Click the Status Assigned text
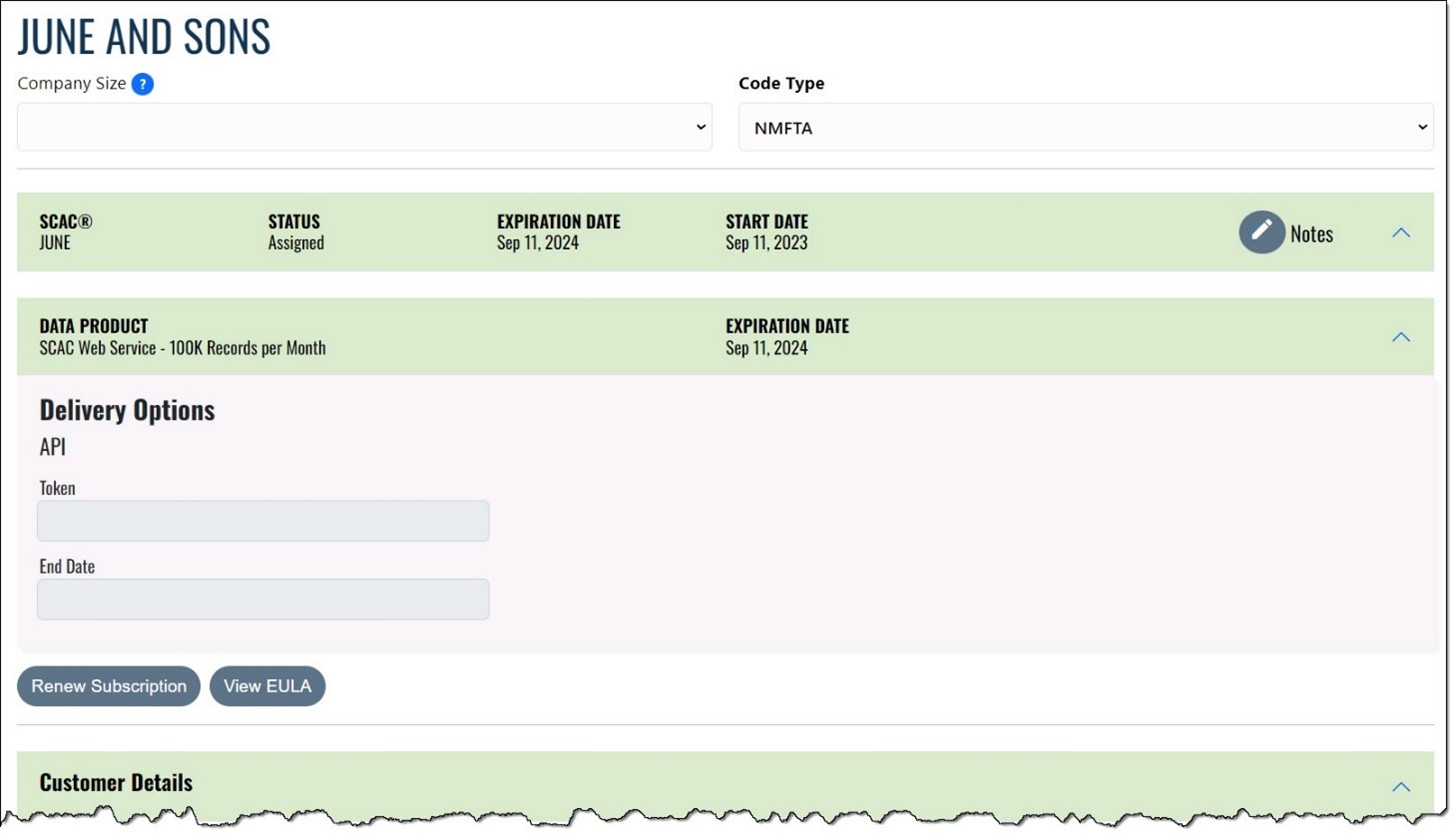The image size is (1455, 836). click(x=295, y=242)
